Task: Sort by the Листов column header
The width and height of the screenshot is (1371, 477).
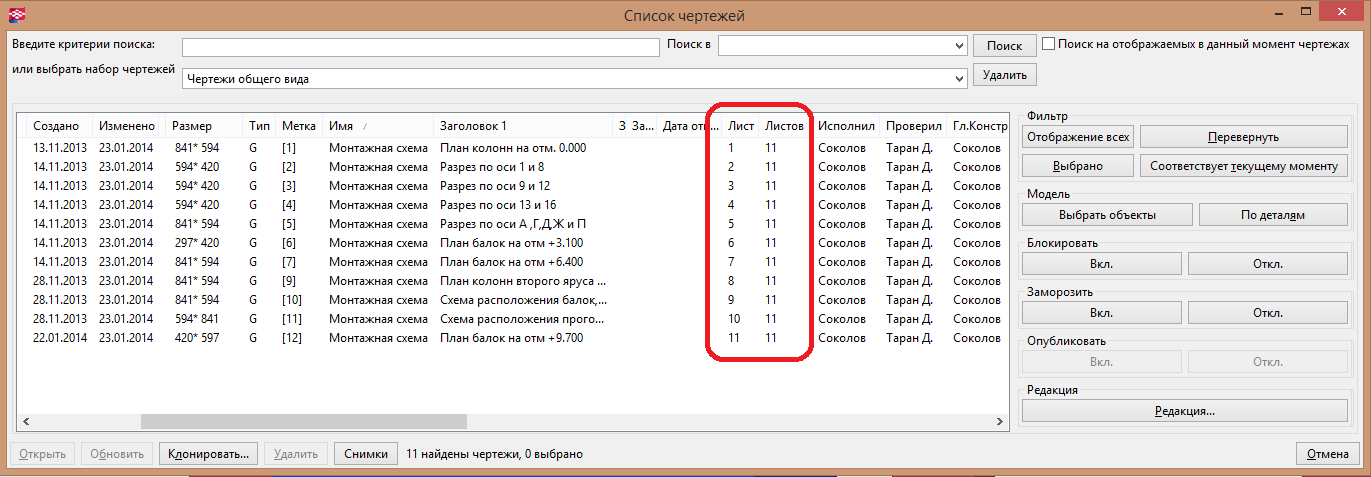Action: pyautogui.click(x=785, y=126)
